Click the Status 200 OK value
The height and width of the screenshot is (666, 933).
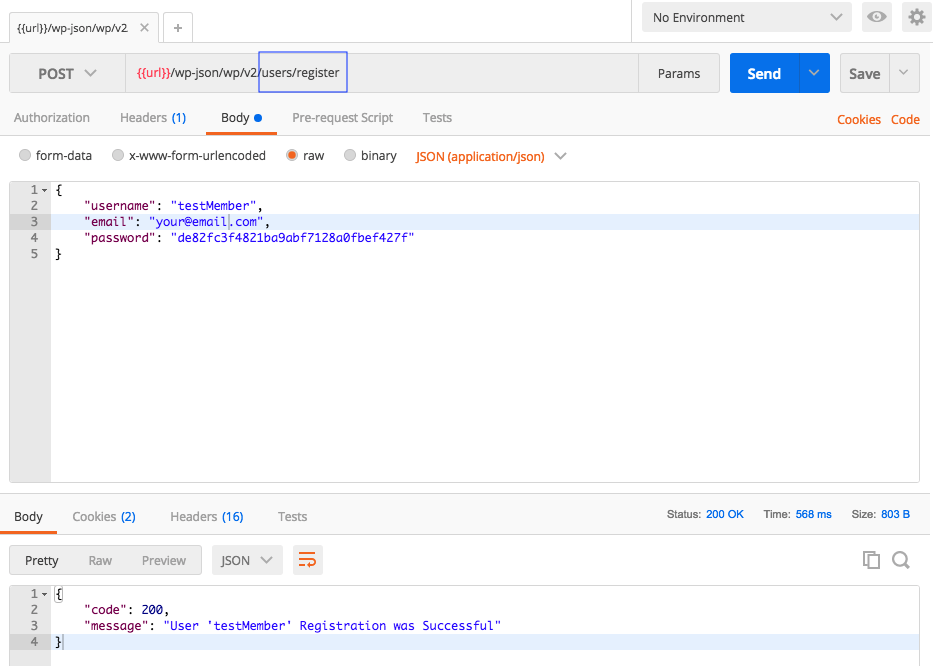click(x=725, y=514)
